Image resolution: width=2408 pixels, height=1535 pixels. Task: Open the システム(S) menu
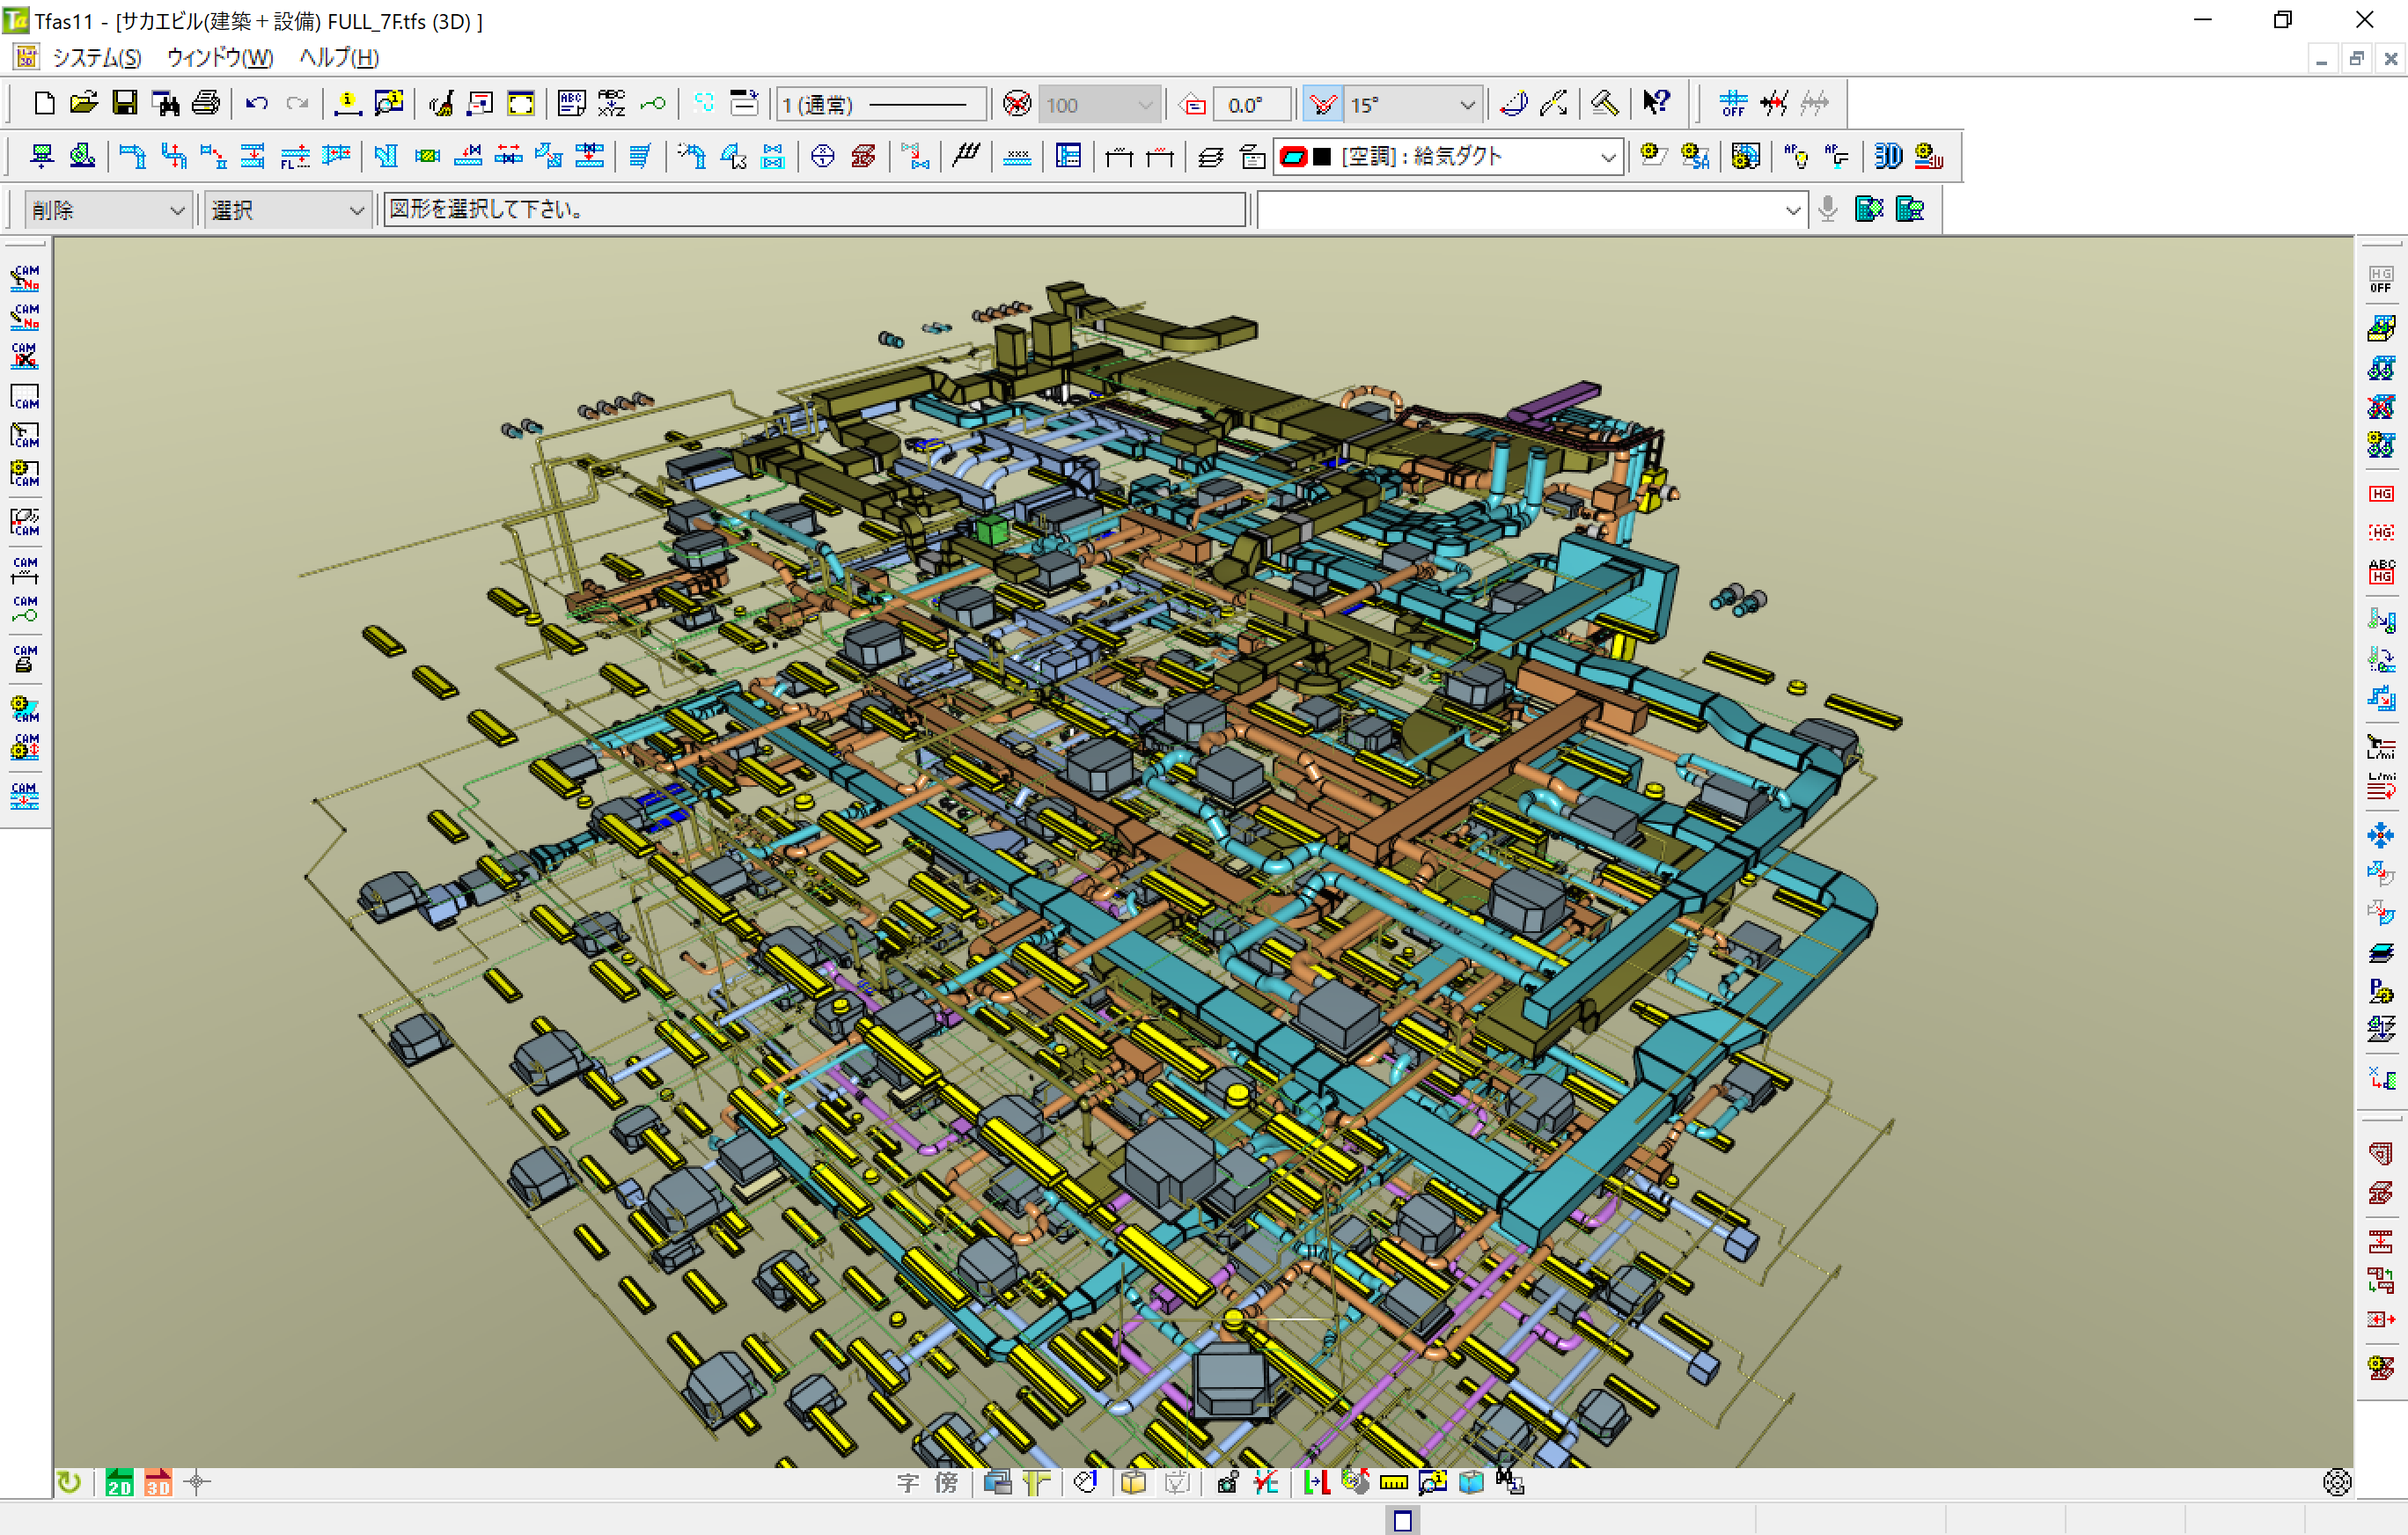[x=97, y=58]
